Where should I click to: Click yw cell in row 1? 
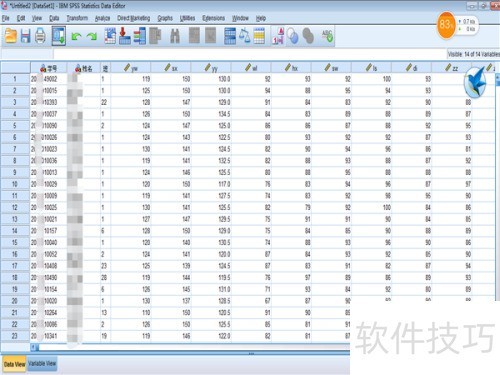[130, 79]
